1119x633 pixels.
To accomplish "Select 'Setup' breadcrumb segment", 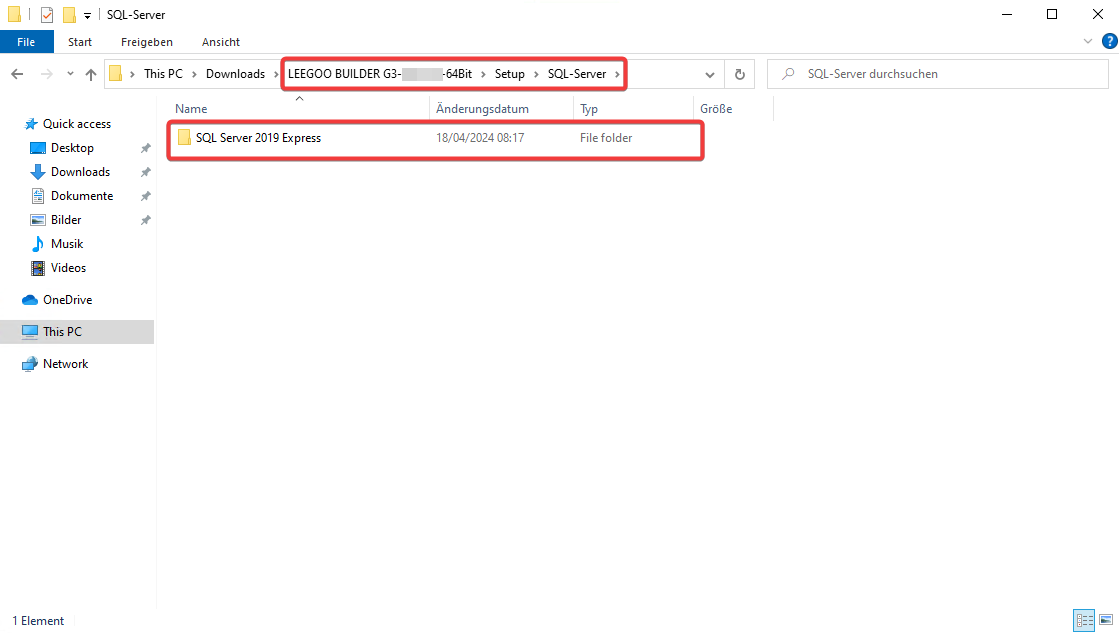I will [x=510, y=74].
